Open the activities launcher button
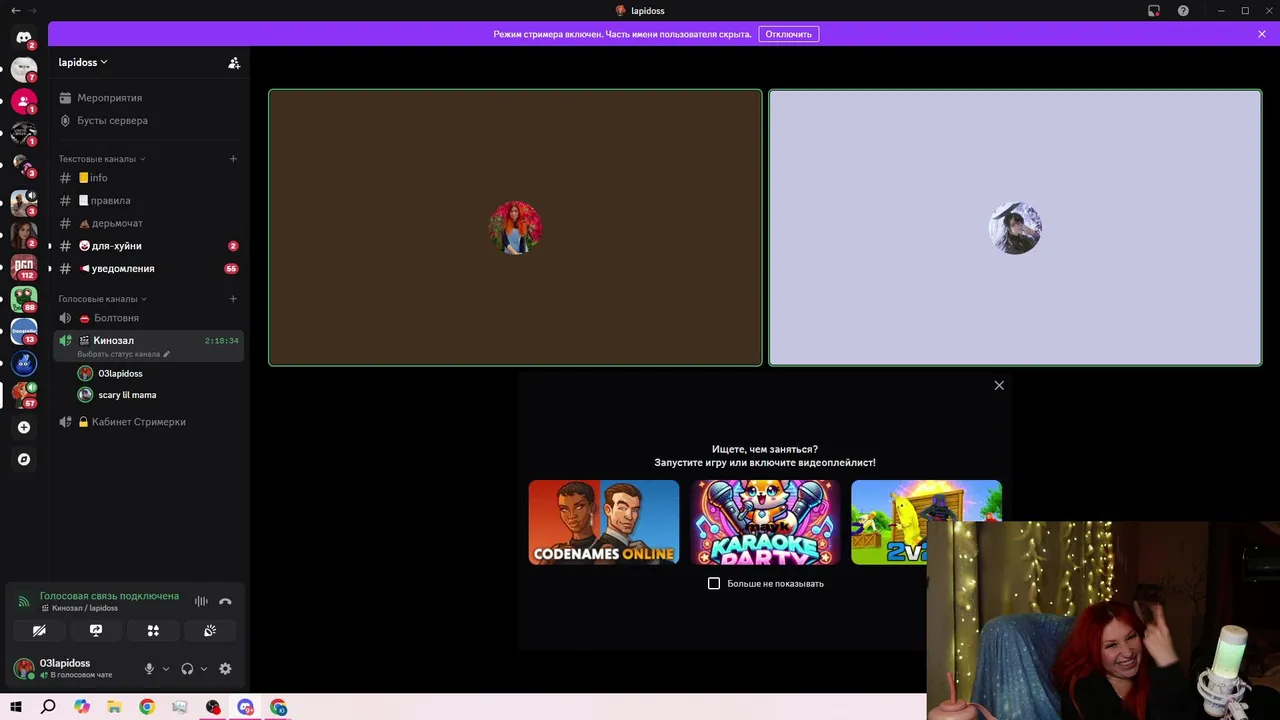Viewport: 1280px width, 720px height. click(x=153, y=631)
